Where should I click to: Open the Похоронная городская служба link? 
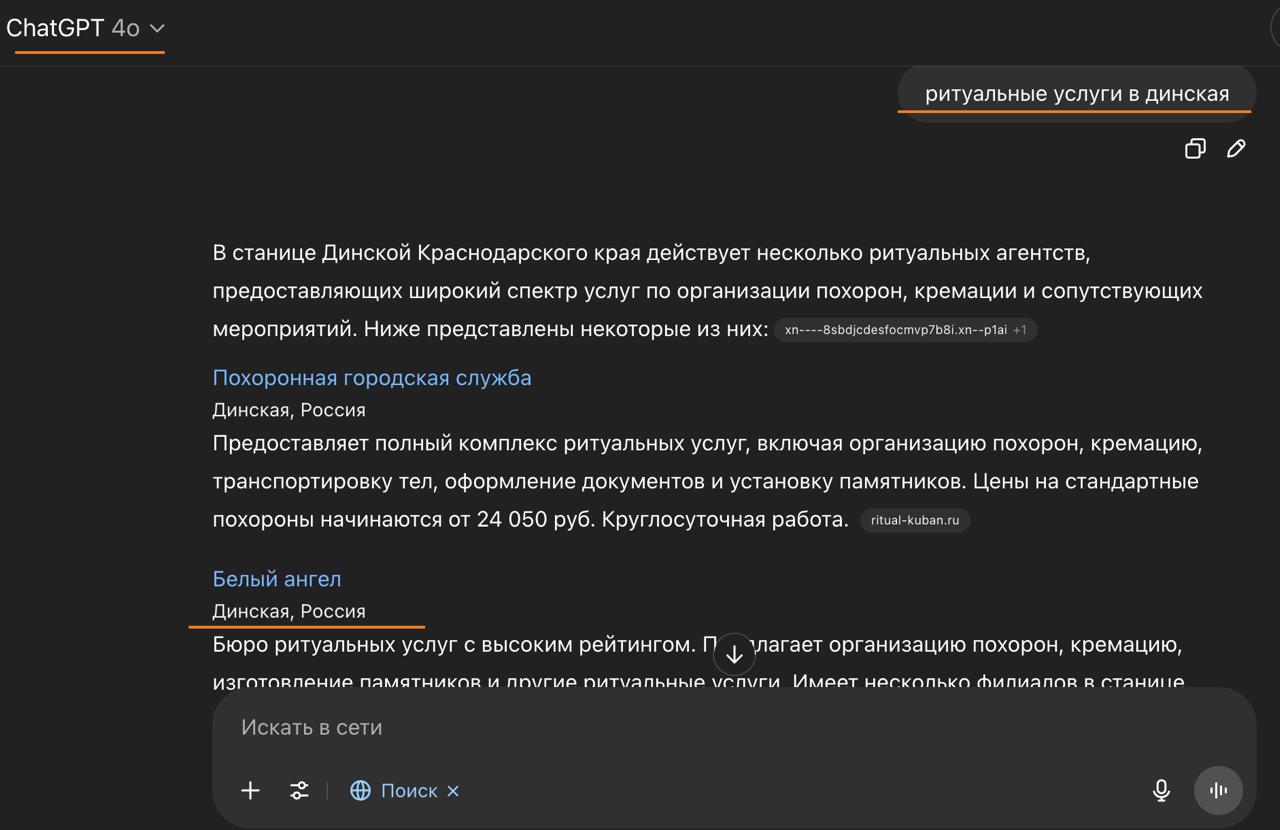click(x=371, y=377)
